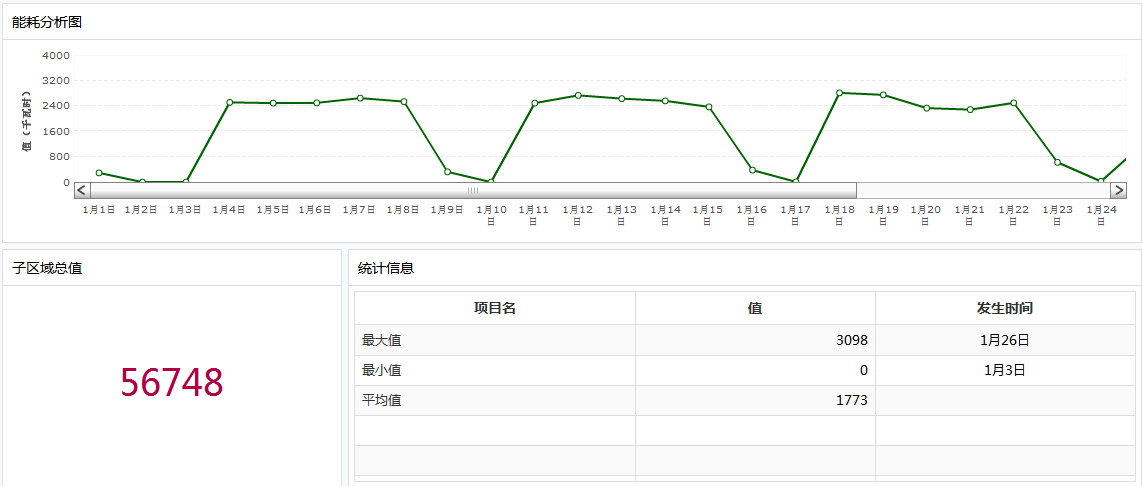Click the 1月11日 data point
The width and height of the screenshot is (1142, 486).
click(x=534, y=103)
